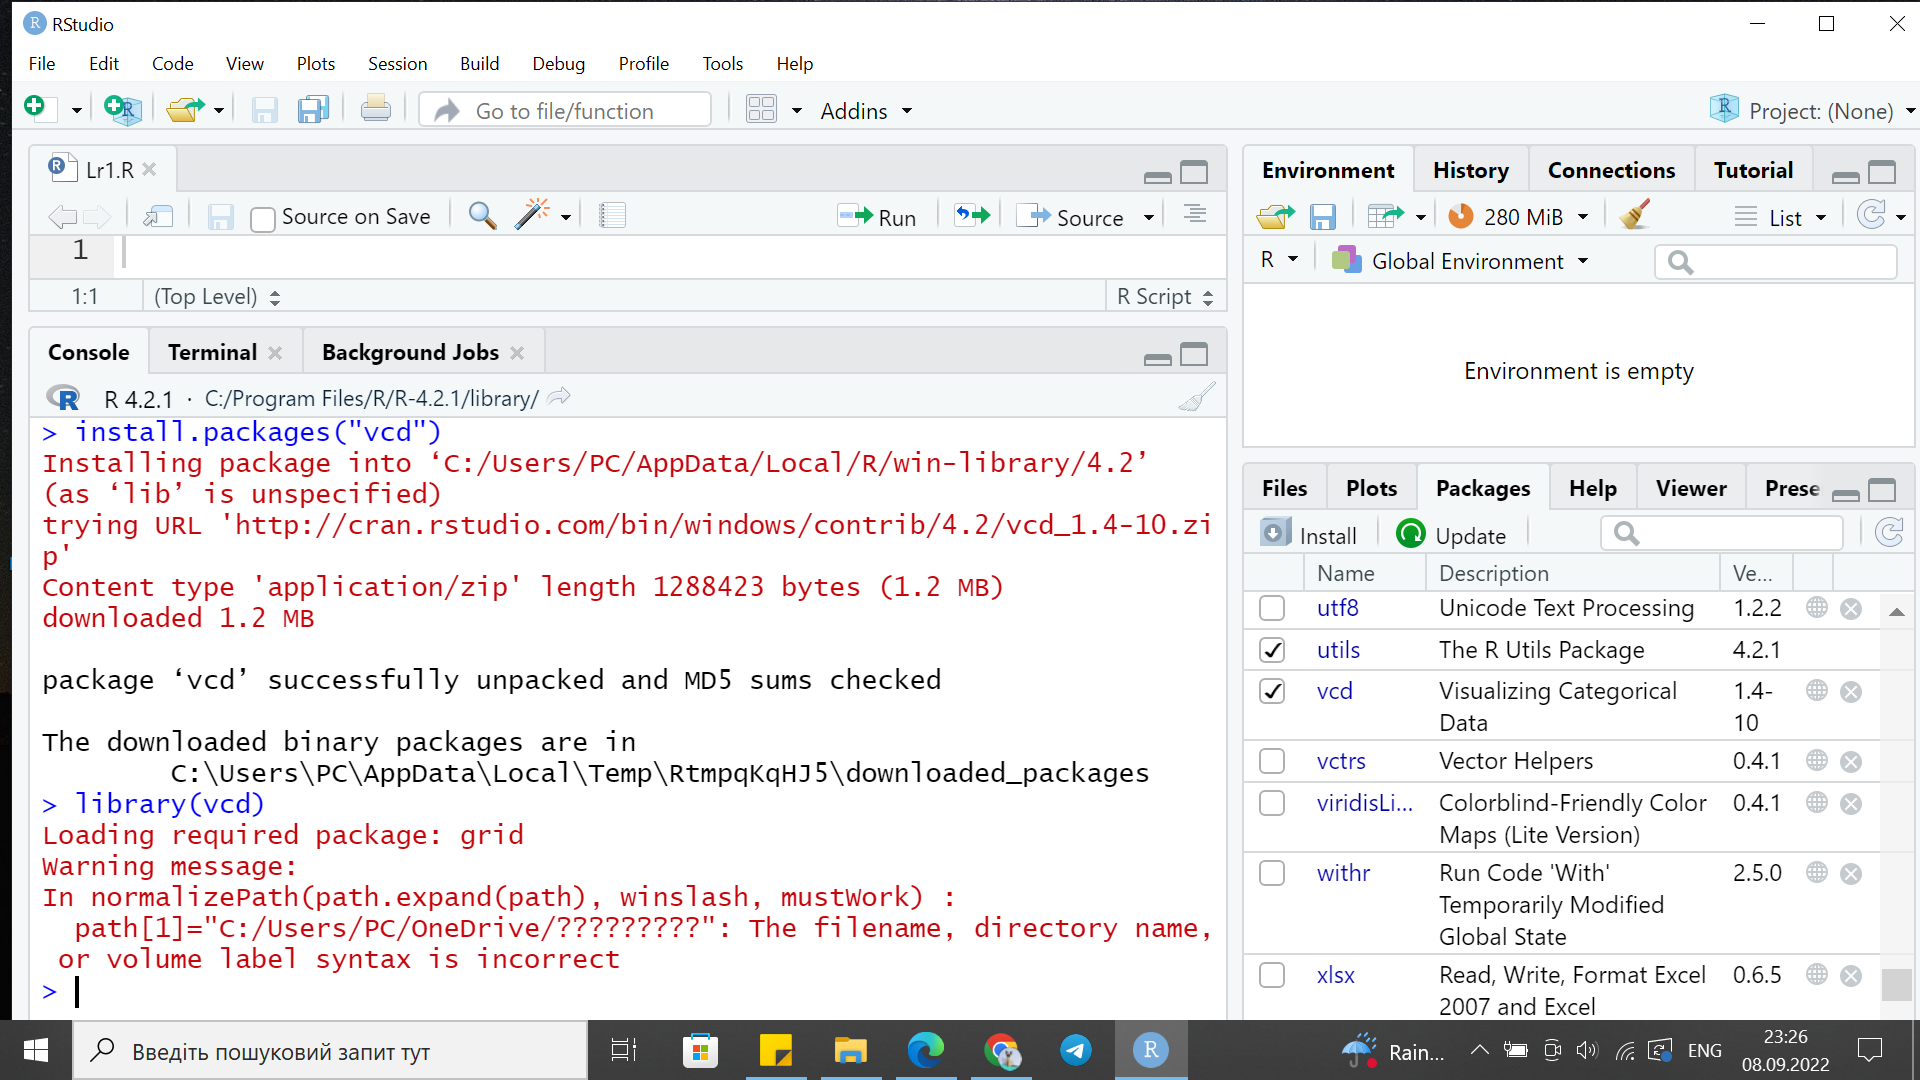Click the Search packages magnifier icon
The width and height of the screenshot is (1920, 1080).
tap(1627, 534)
